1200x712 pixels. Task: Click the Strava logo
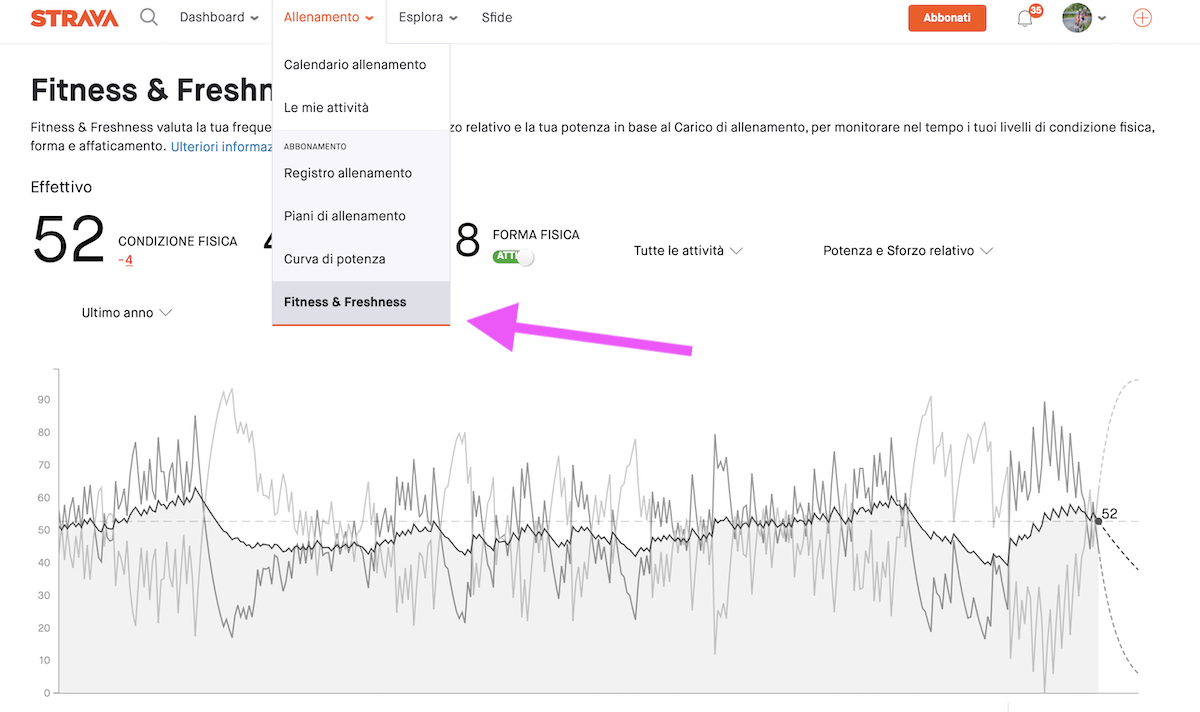point(74,18)
